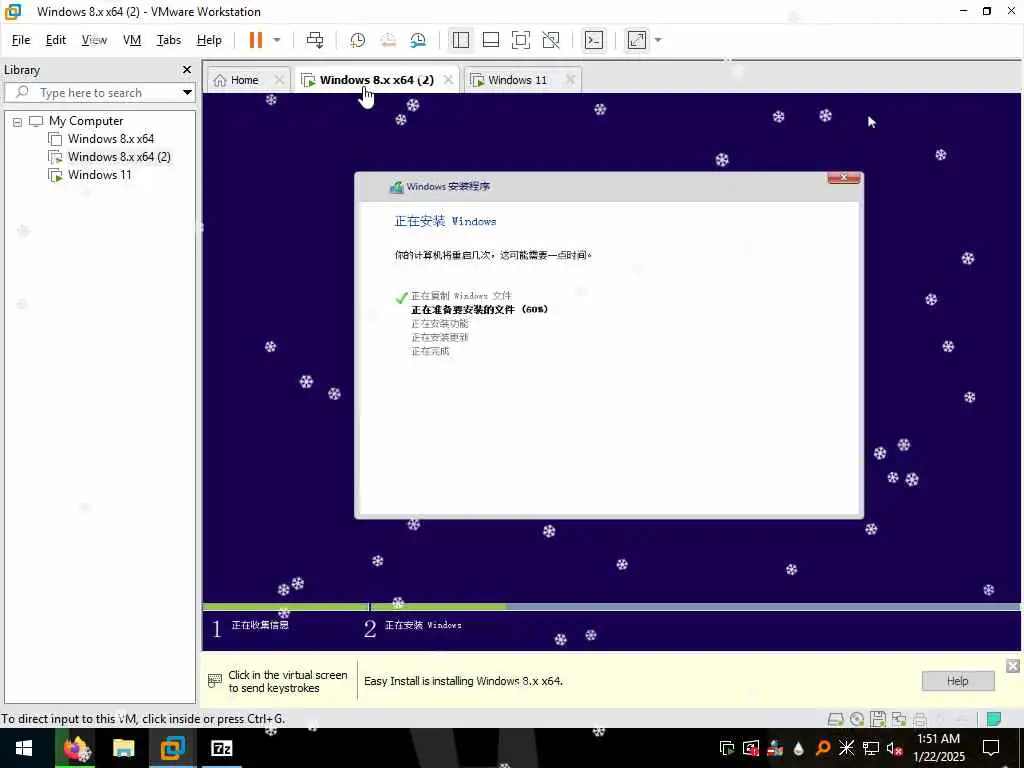Click the snowflake tray icon
Viewport: 1024px width, 768px height.
click(x=846, y=748)
